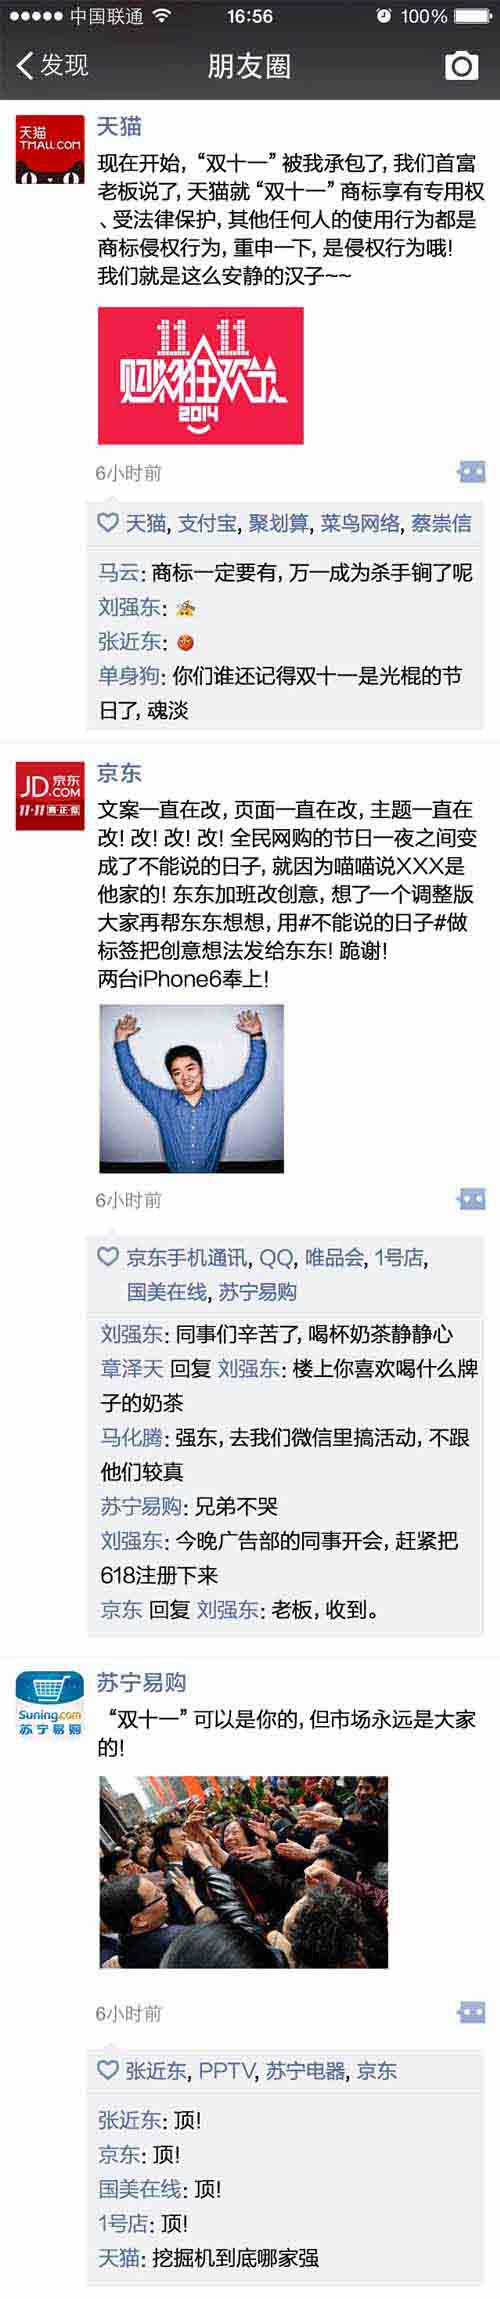Open the 天猫 Tmall avatar icon
Image resolution: width=500 pixels, height=2299 pixels.
tap(50, 150)
